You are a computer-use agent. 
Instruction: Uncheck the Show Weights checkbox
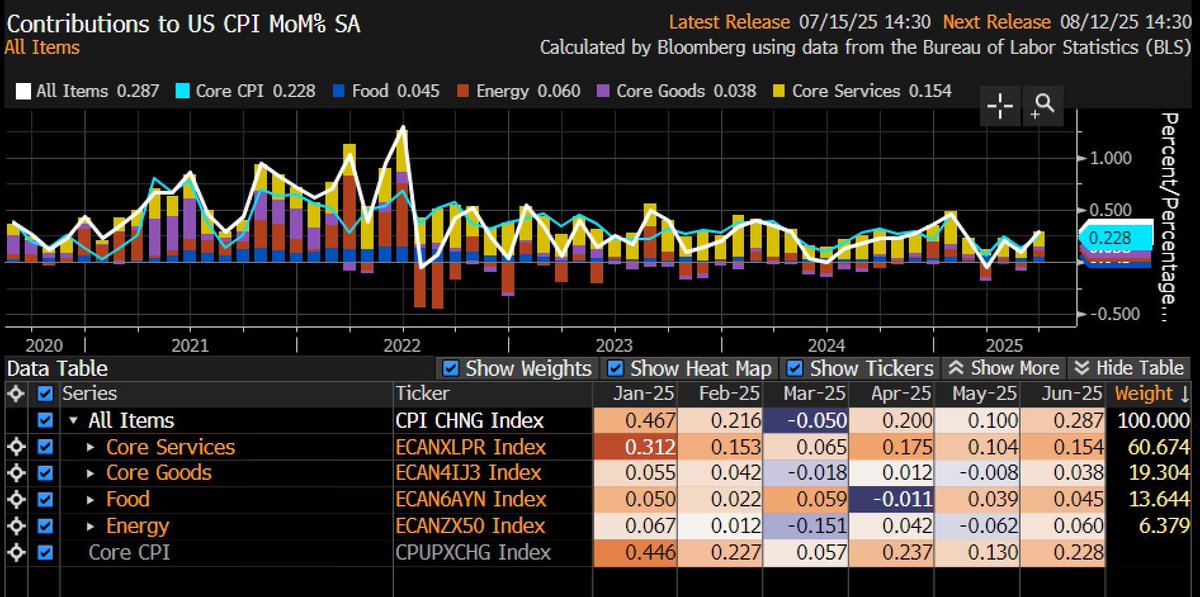pos(450,368)
